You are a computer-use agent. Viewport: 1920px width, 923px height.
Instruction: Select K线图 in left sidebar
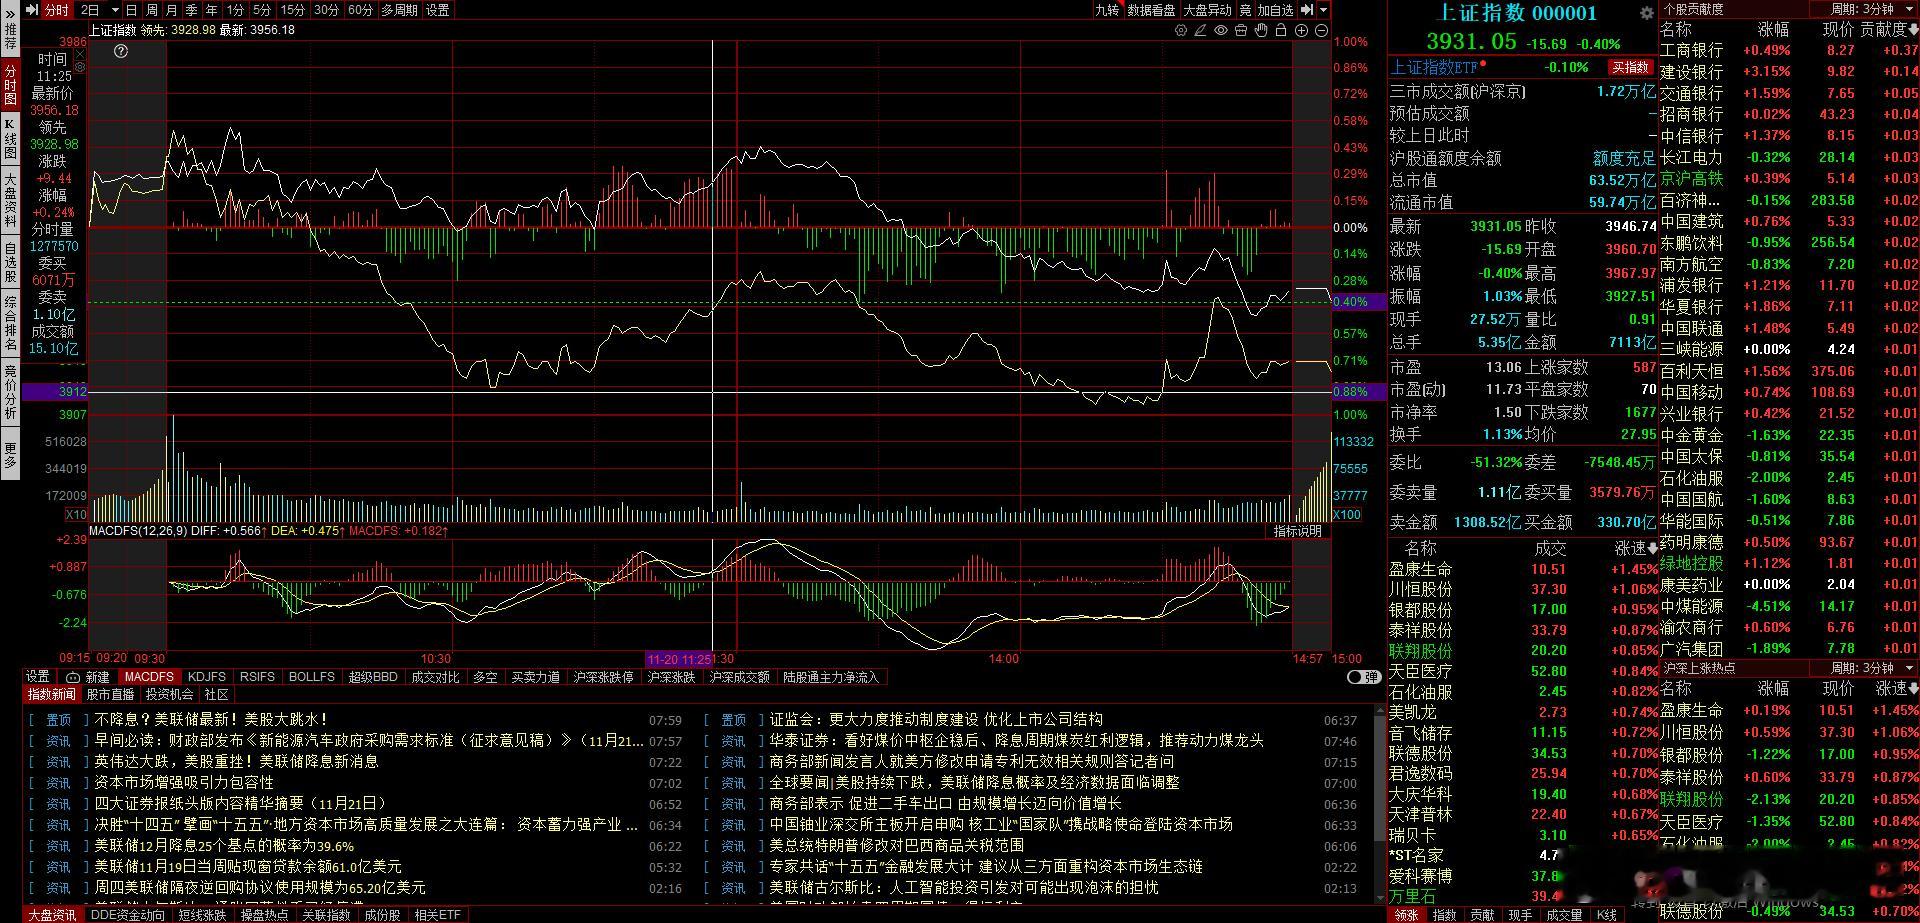[x=10, y=138]
